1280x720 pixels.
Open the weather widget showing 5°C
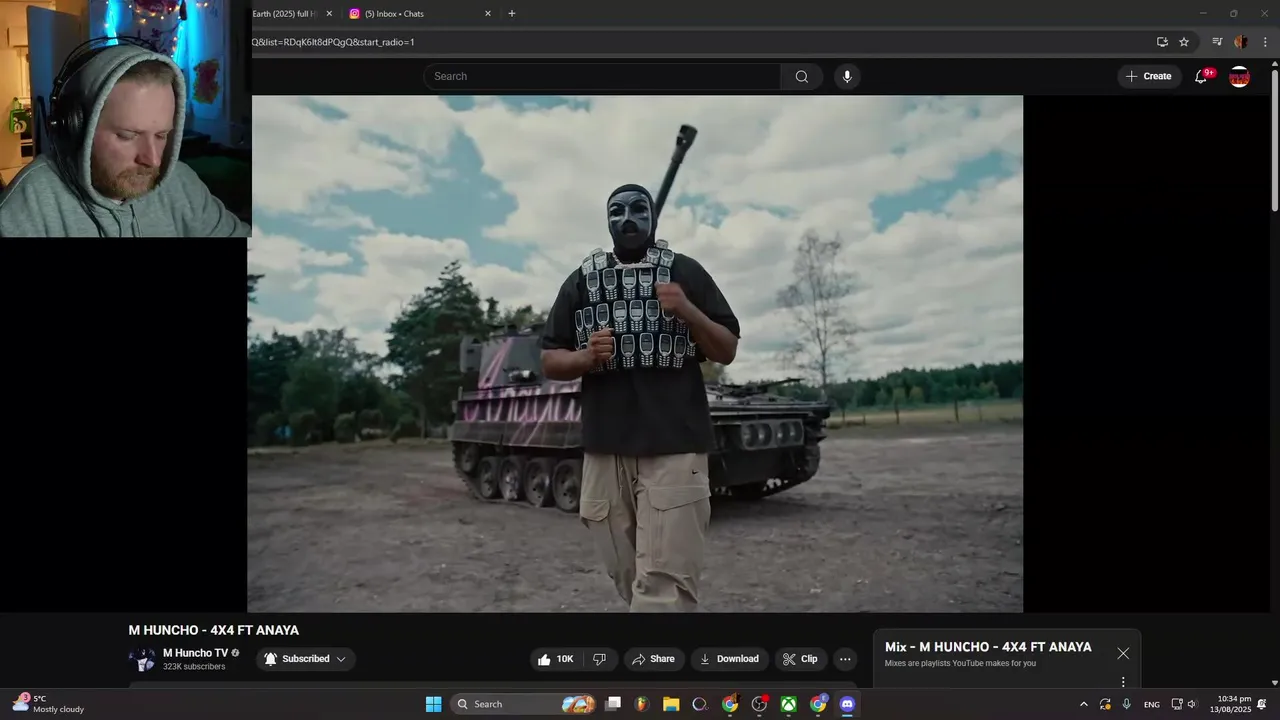pyautogui.click(x=48, y=704)
